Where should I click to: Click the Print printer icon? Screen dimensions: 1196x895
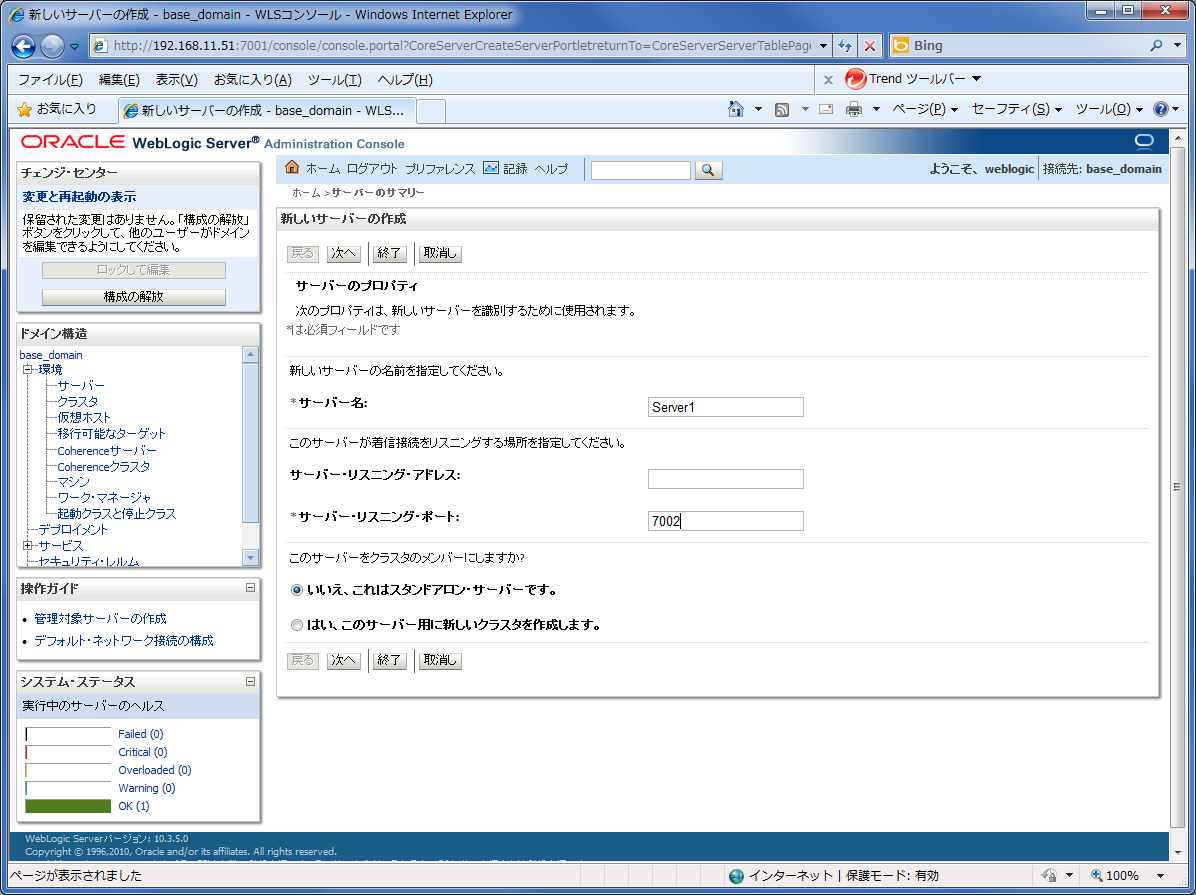pos(854,109)
